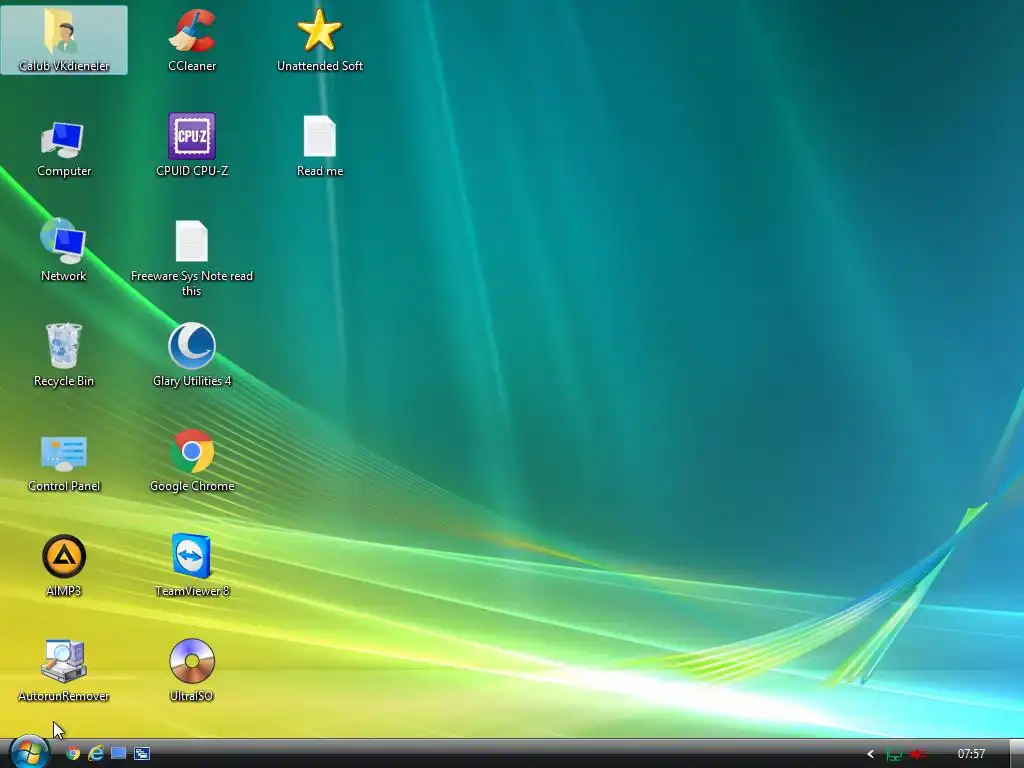Select the UltraISO disc icon

[191, 671]
